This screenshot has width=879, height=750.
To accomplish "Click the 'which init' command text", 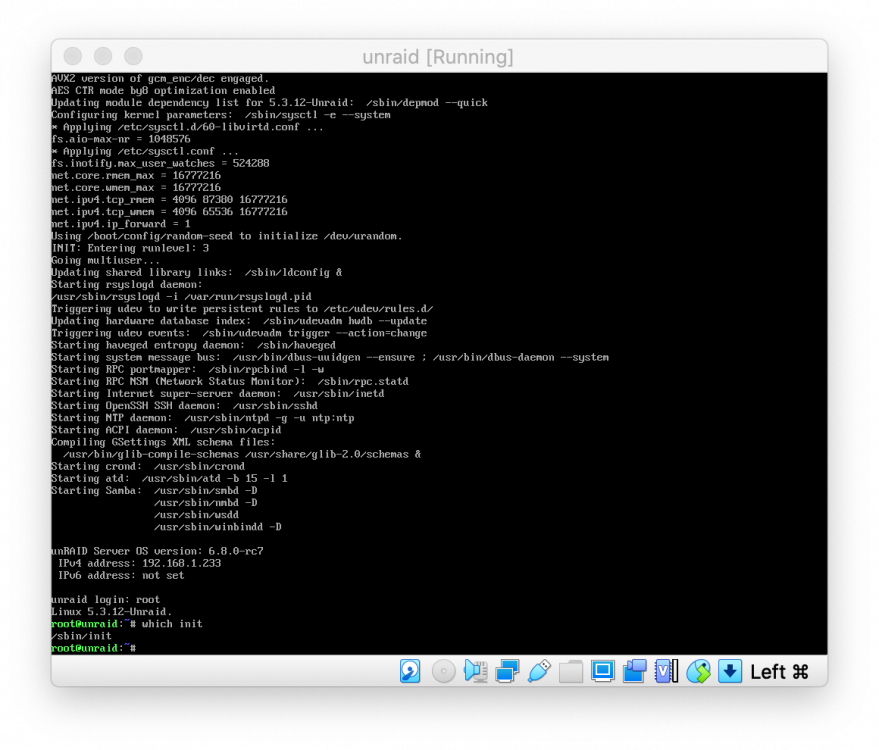I will [x=172, y=624].
